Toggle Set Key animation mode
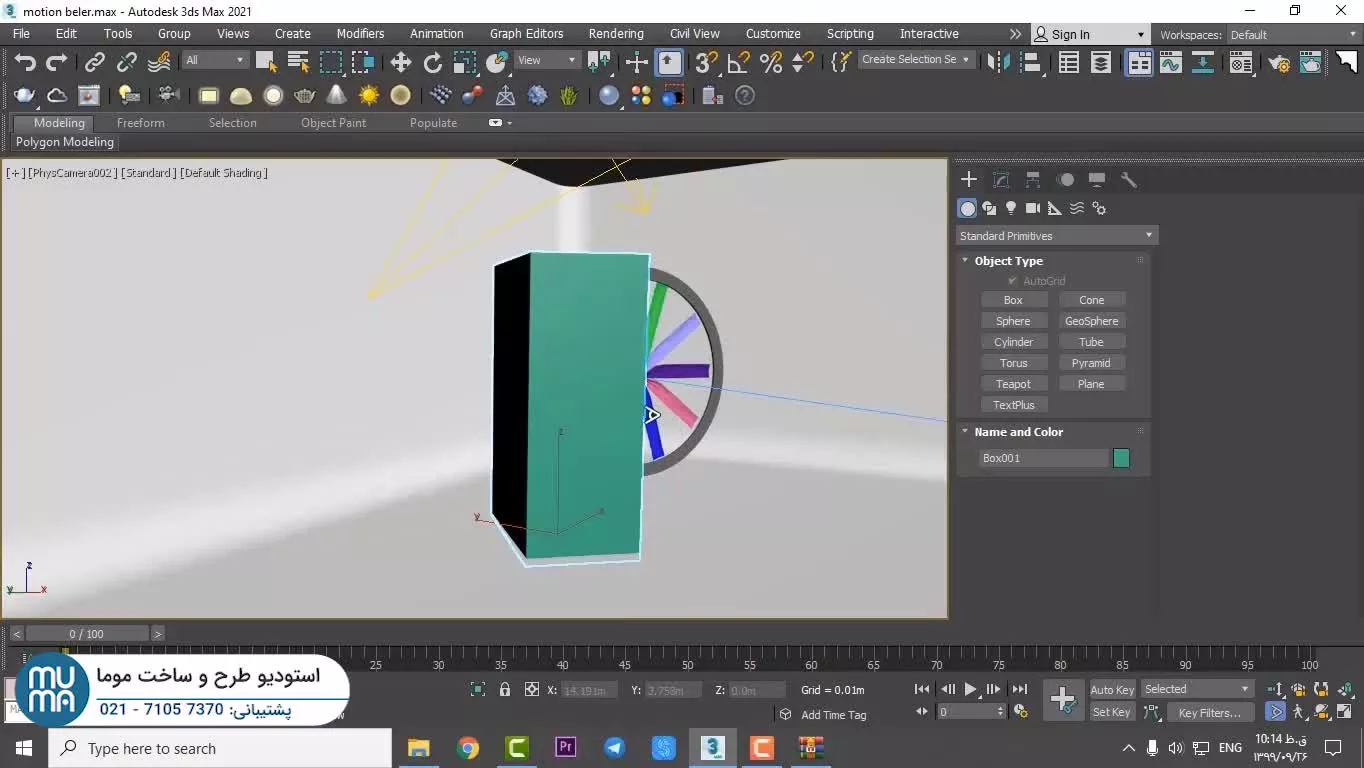Image resolution: width=1364 pixels, height=768 pixels. 1112,712
